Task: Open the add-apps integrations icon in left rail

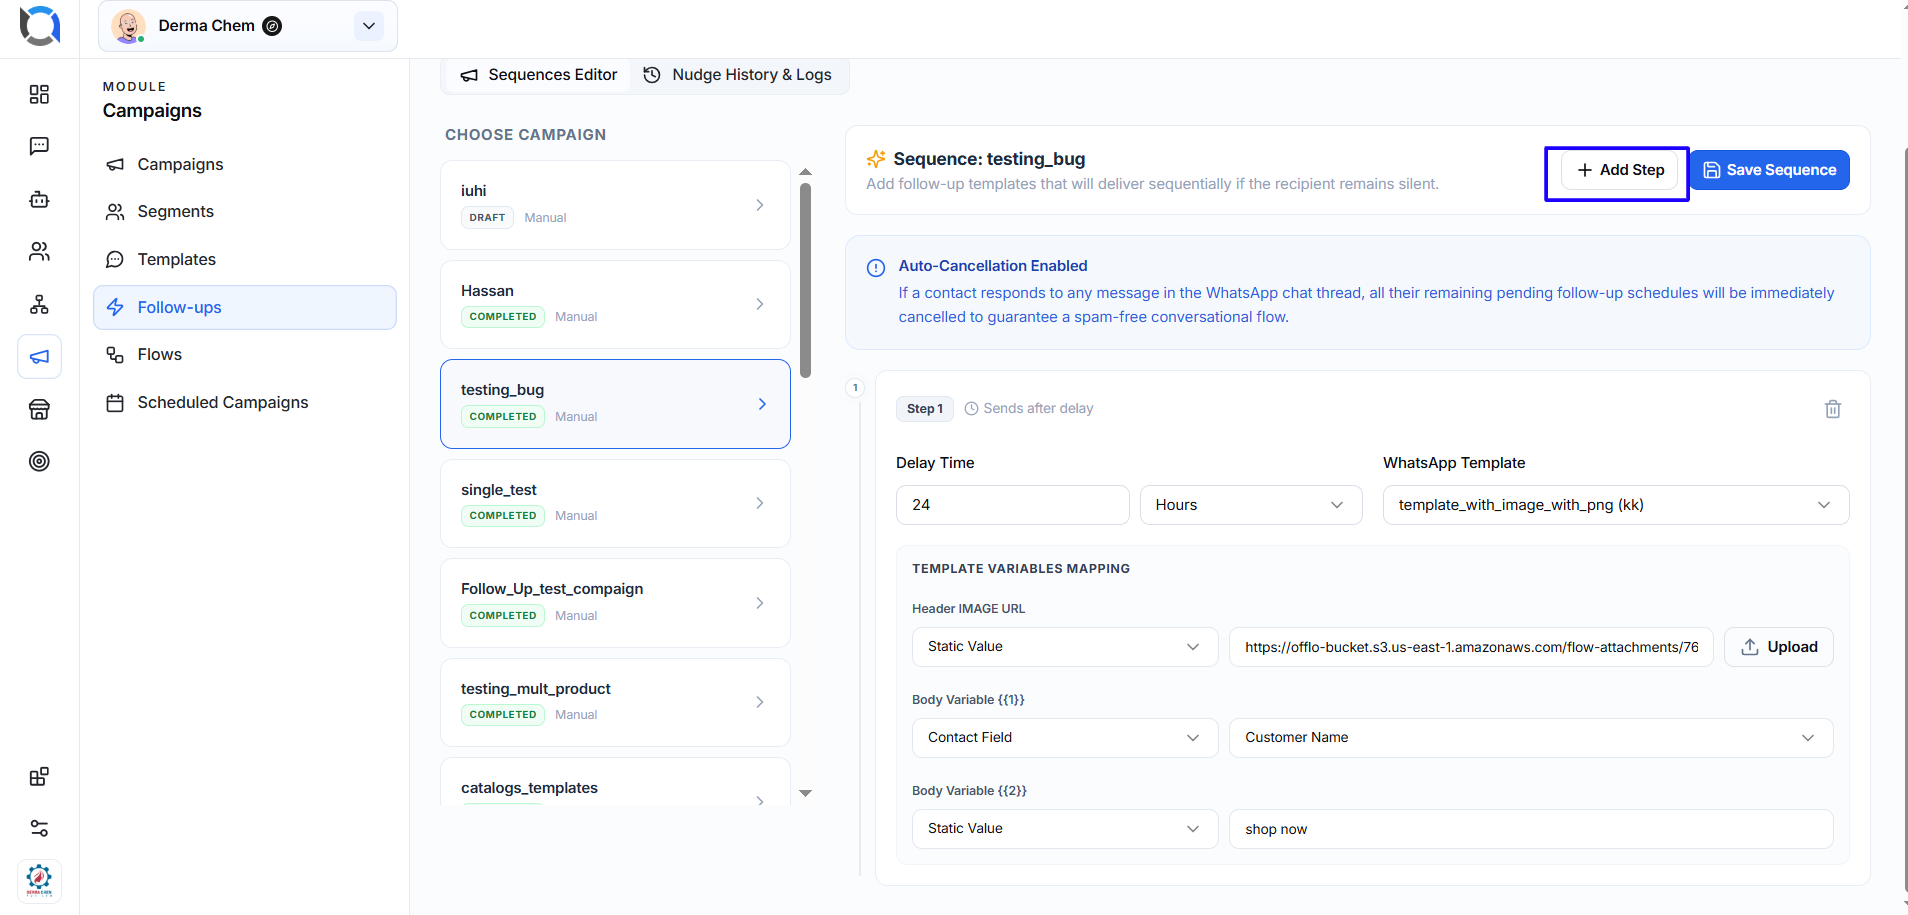Action: click(39, 777)
